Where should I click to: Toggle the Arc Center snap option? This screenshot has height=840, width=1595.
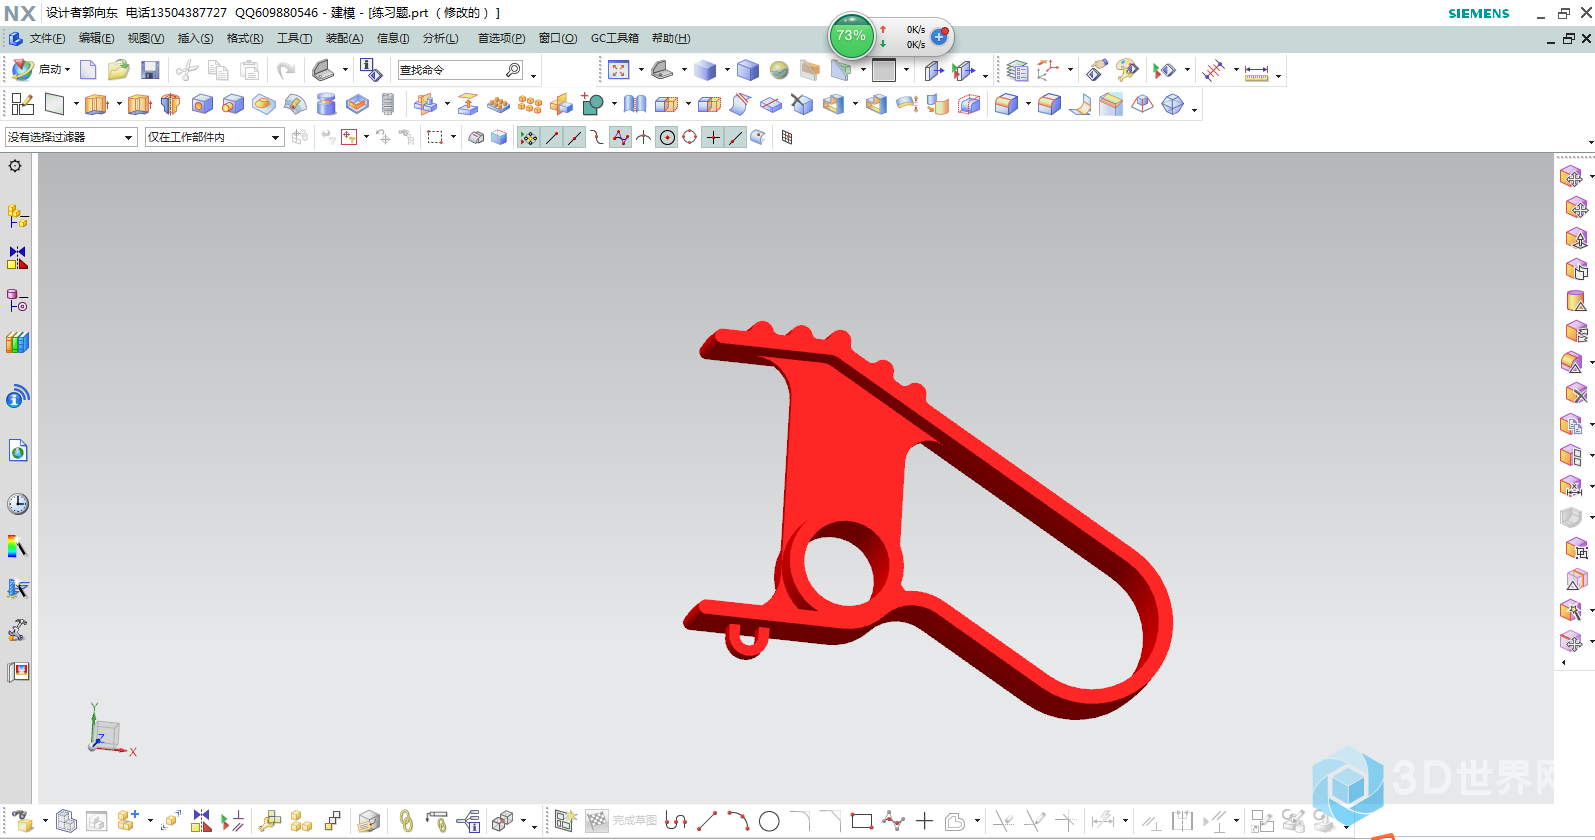tap(667, 137)
